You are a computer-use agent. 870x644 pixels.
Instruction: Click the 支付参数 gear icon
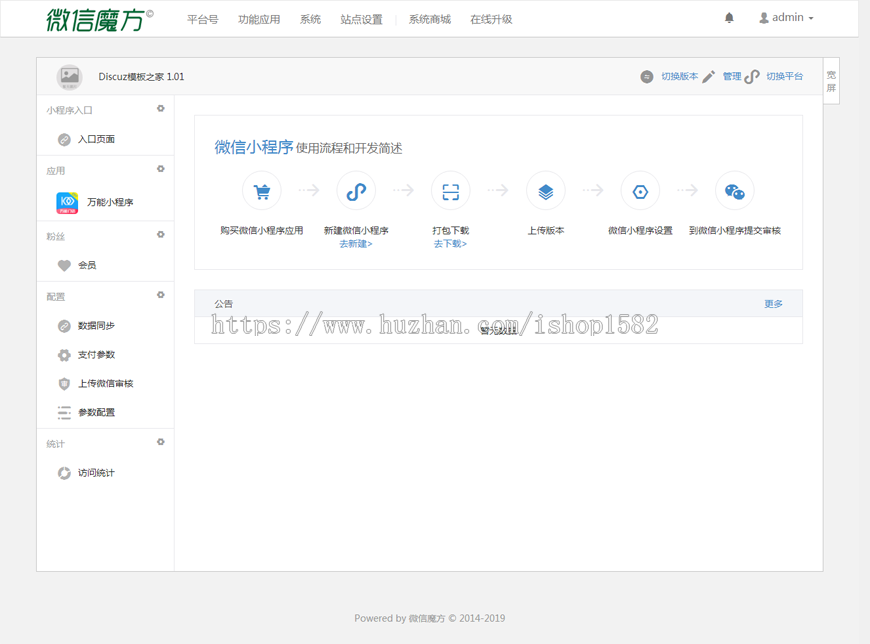64,354
